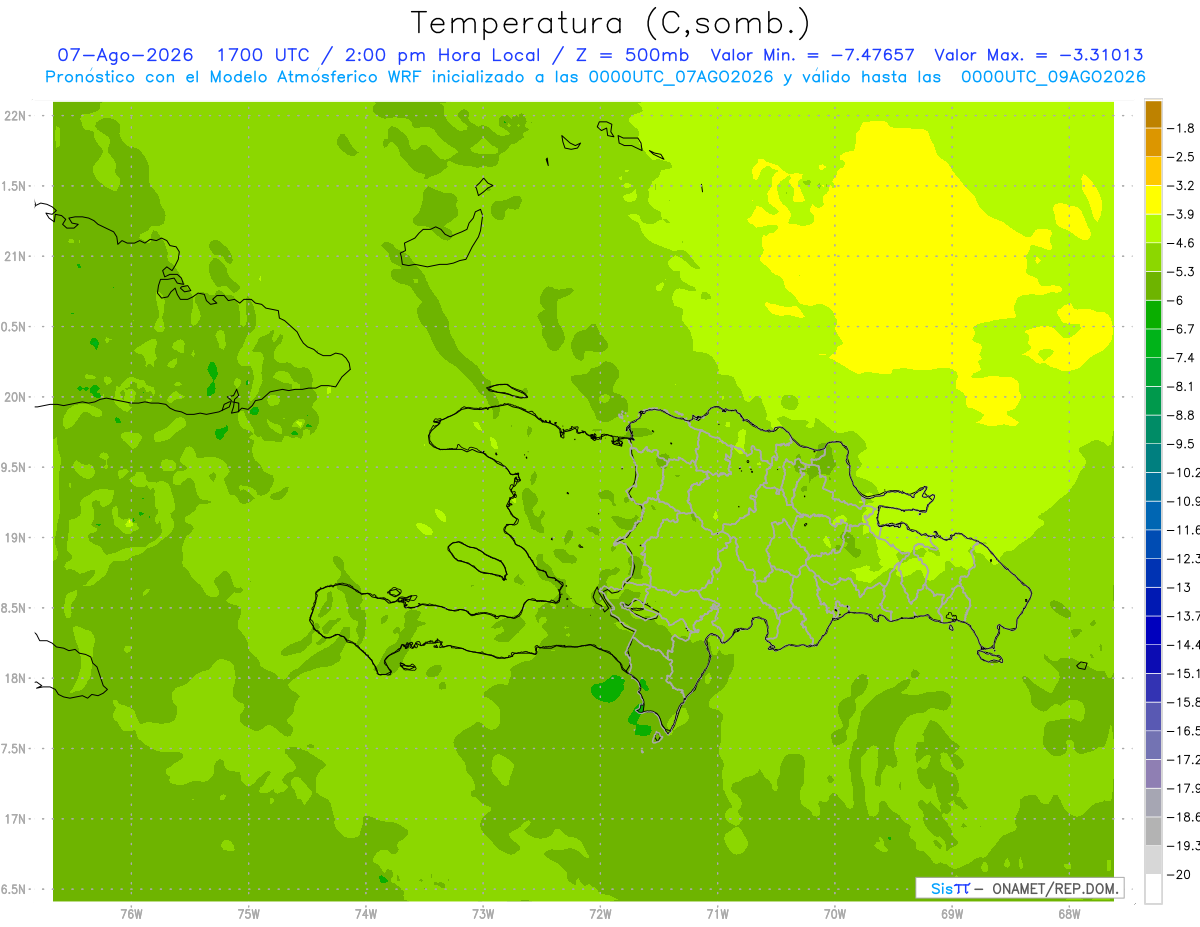The width and height of the screenshot is (1200, 927).
Task: Select the date text "07-Ago-2026"
Action: [x=125, y=56]
